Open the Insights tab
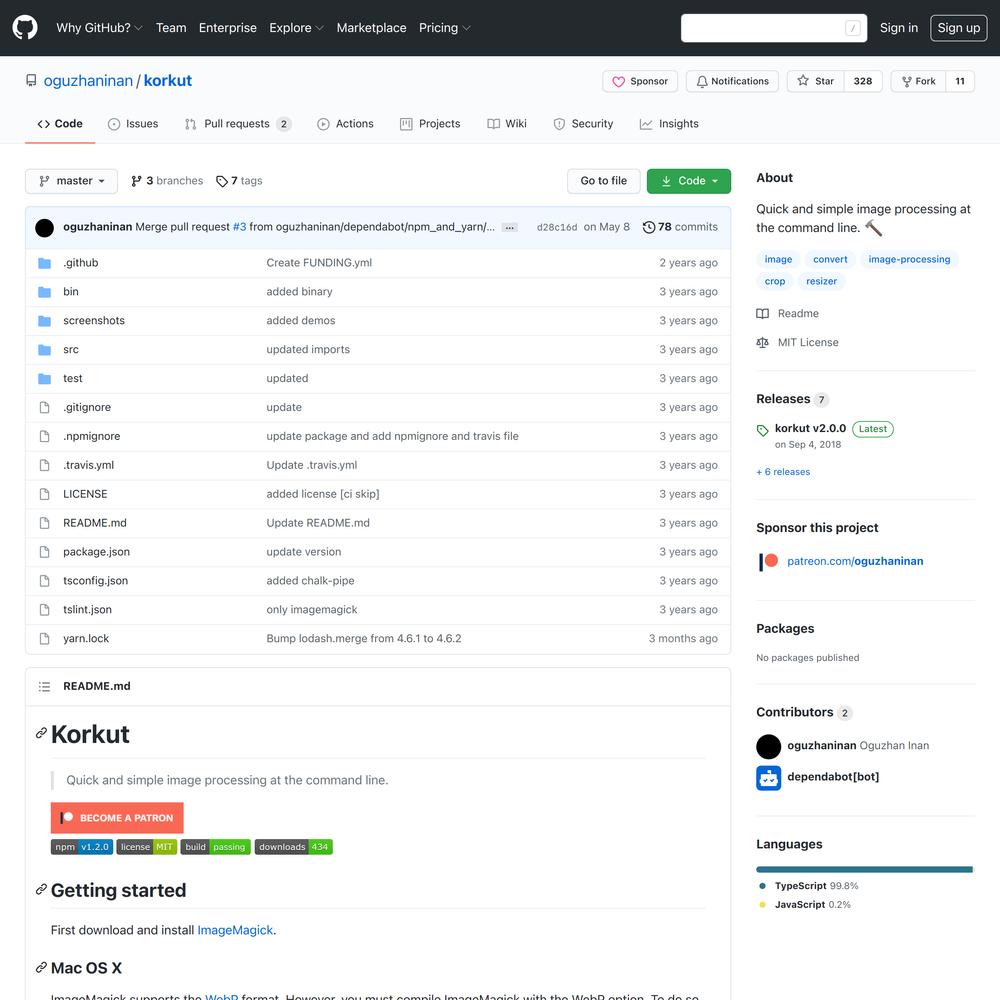Screen dimensions: 1000x1000 [x=669, y=124]
